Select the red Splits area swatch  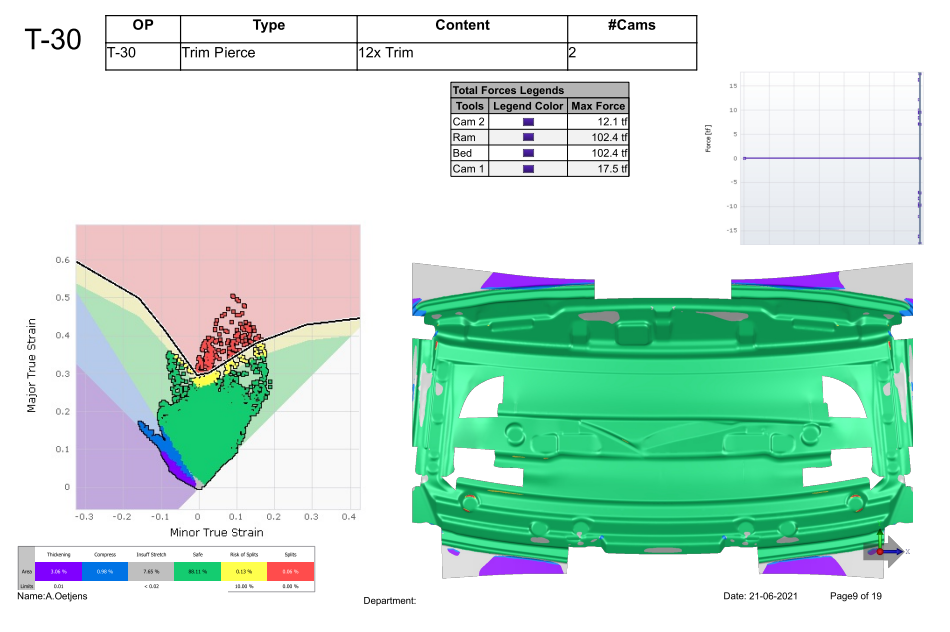291,571
